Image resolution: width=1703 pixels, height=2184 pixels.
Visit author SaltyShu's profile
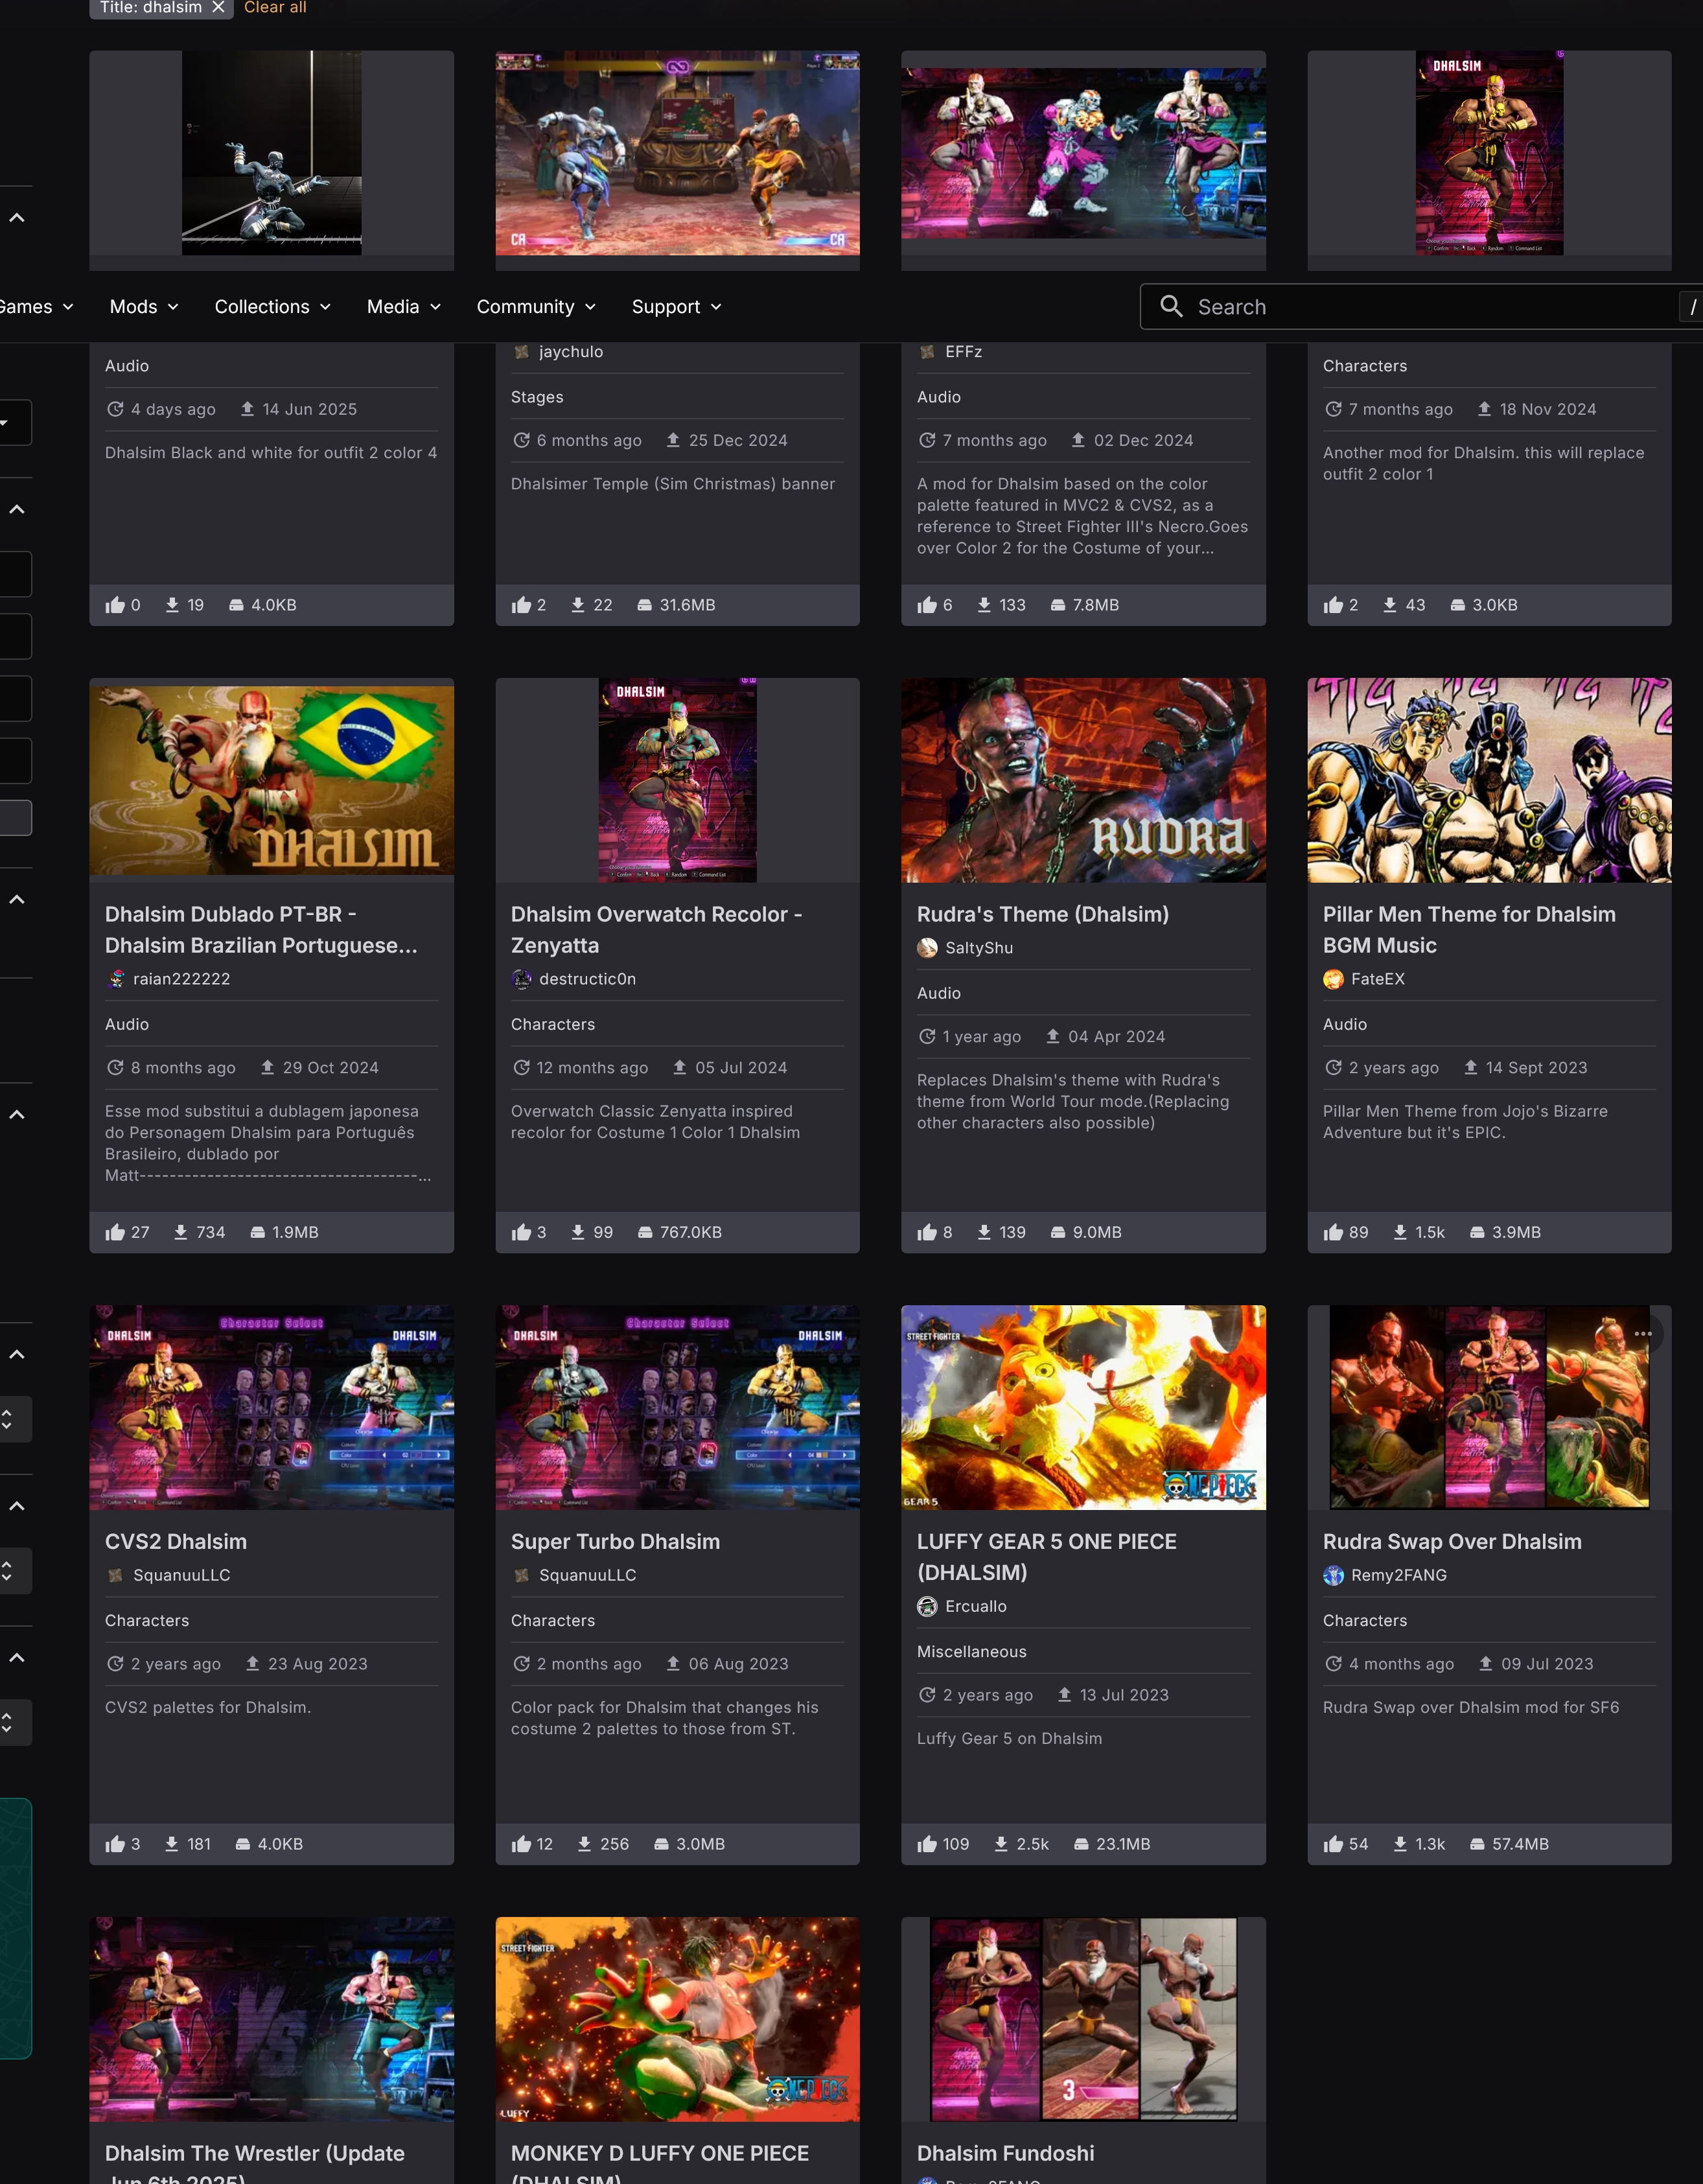pyautogui.click(x=978, y=948)
